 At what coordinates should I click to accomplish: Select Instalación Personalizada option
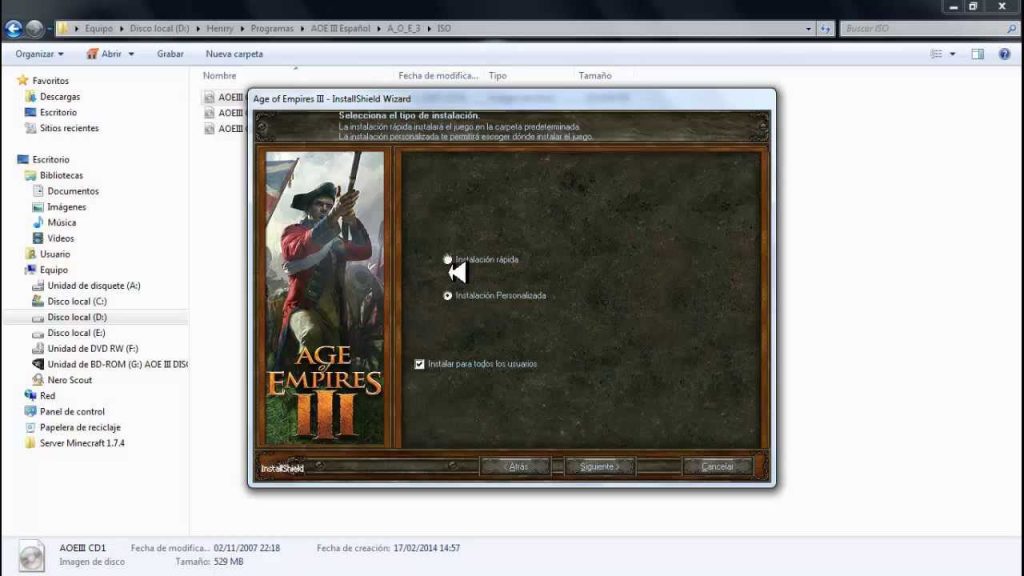(x=448, y=295)
